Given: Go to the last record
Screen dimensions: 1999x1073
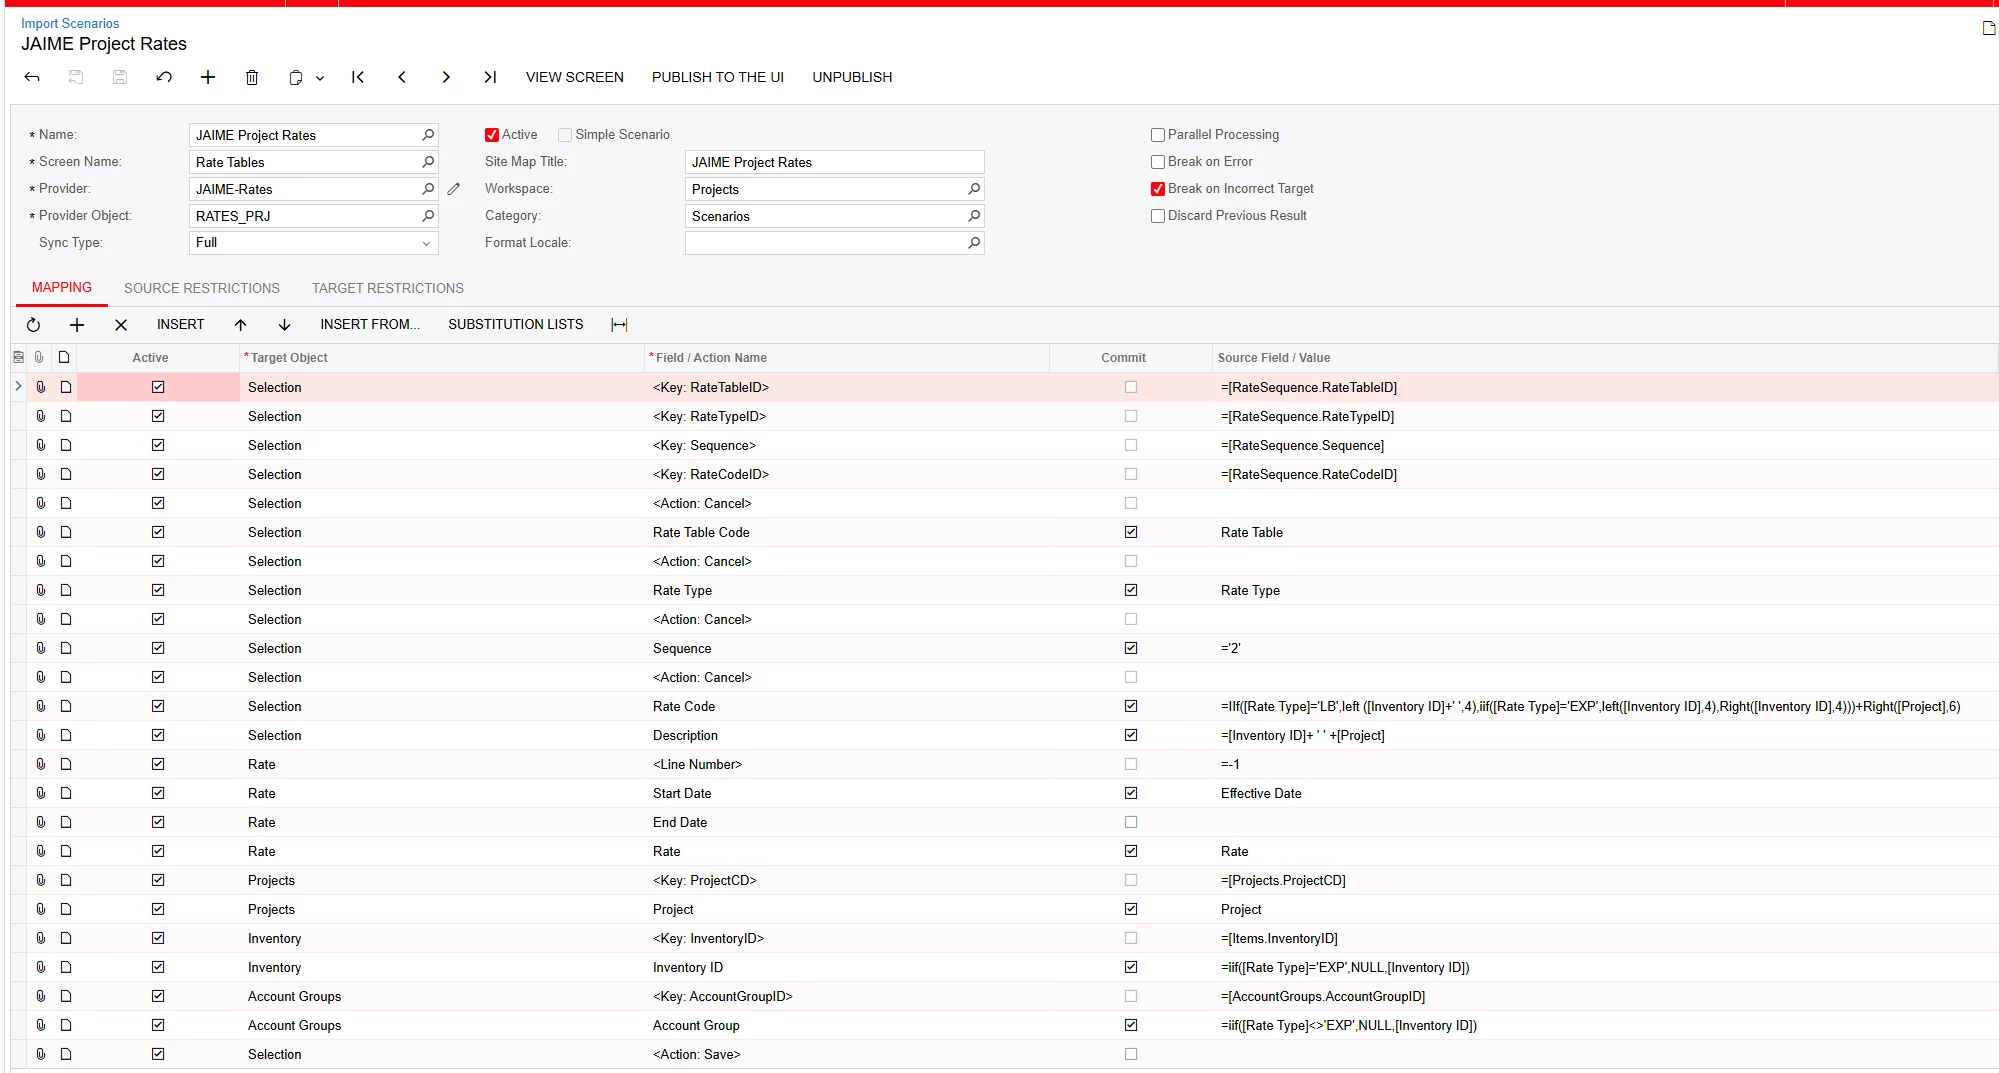Looking at the screenshot, I should tap(490, 77).
